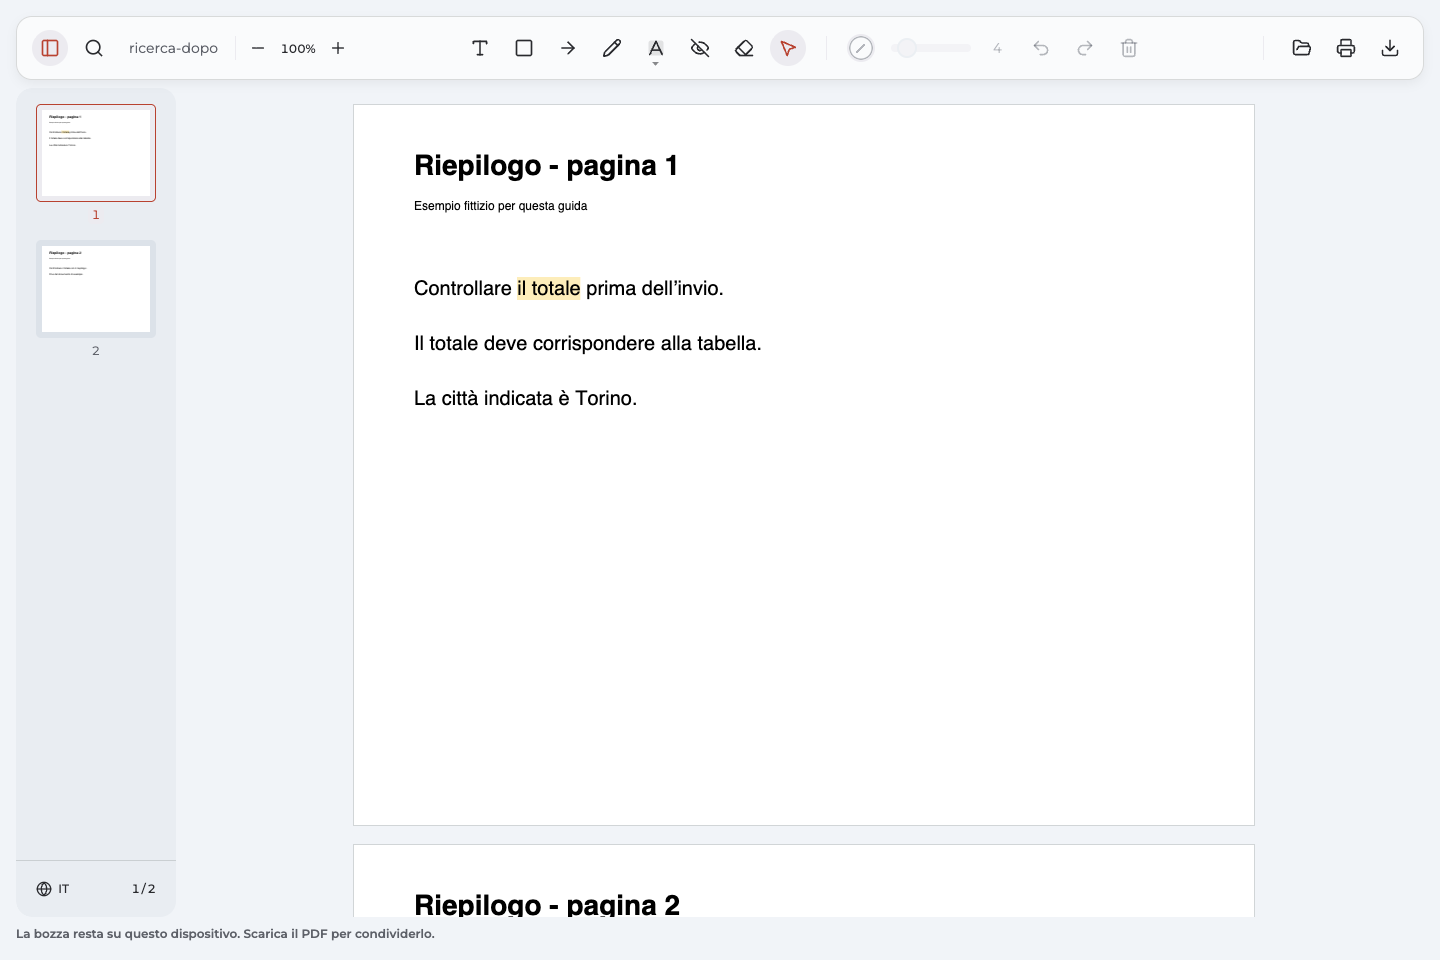The width and height of the screenshot is (1440, 960).
Task: Select the Arrow tool
Action: [568, 48]
